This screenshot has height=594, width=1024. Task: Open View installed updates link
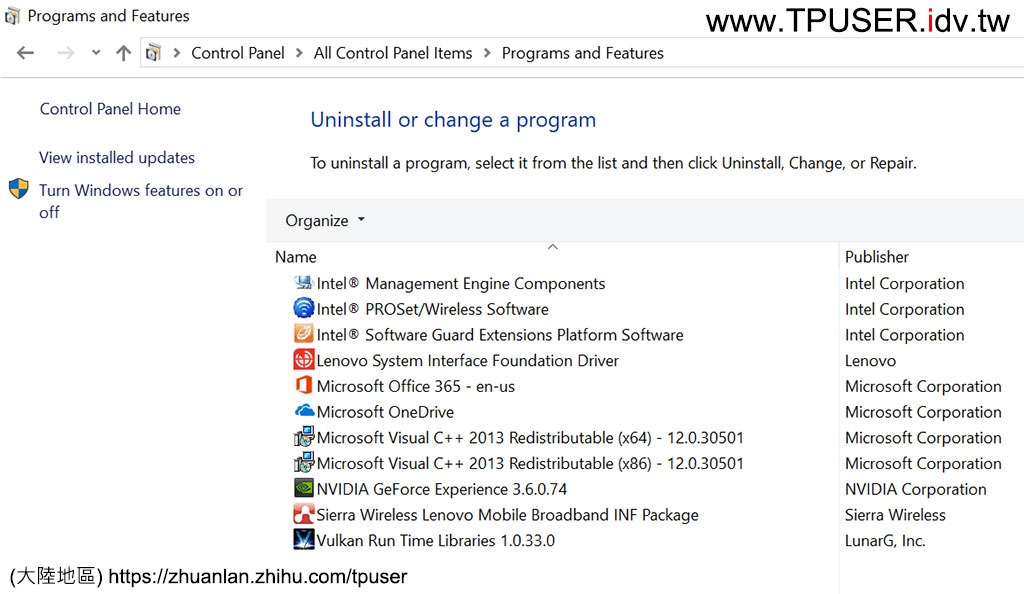coord(117,158)
